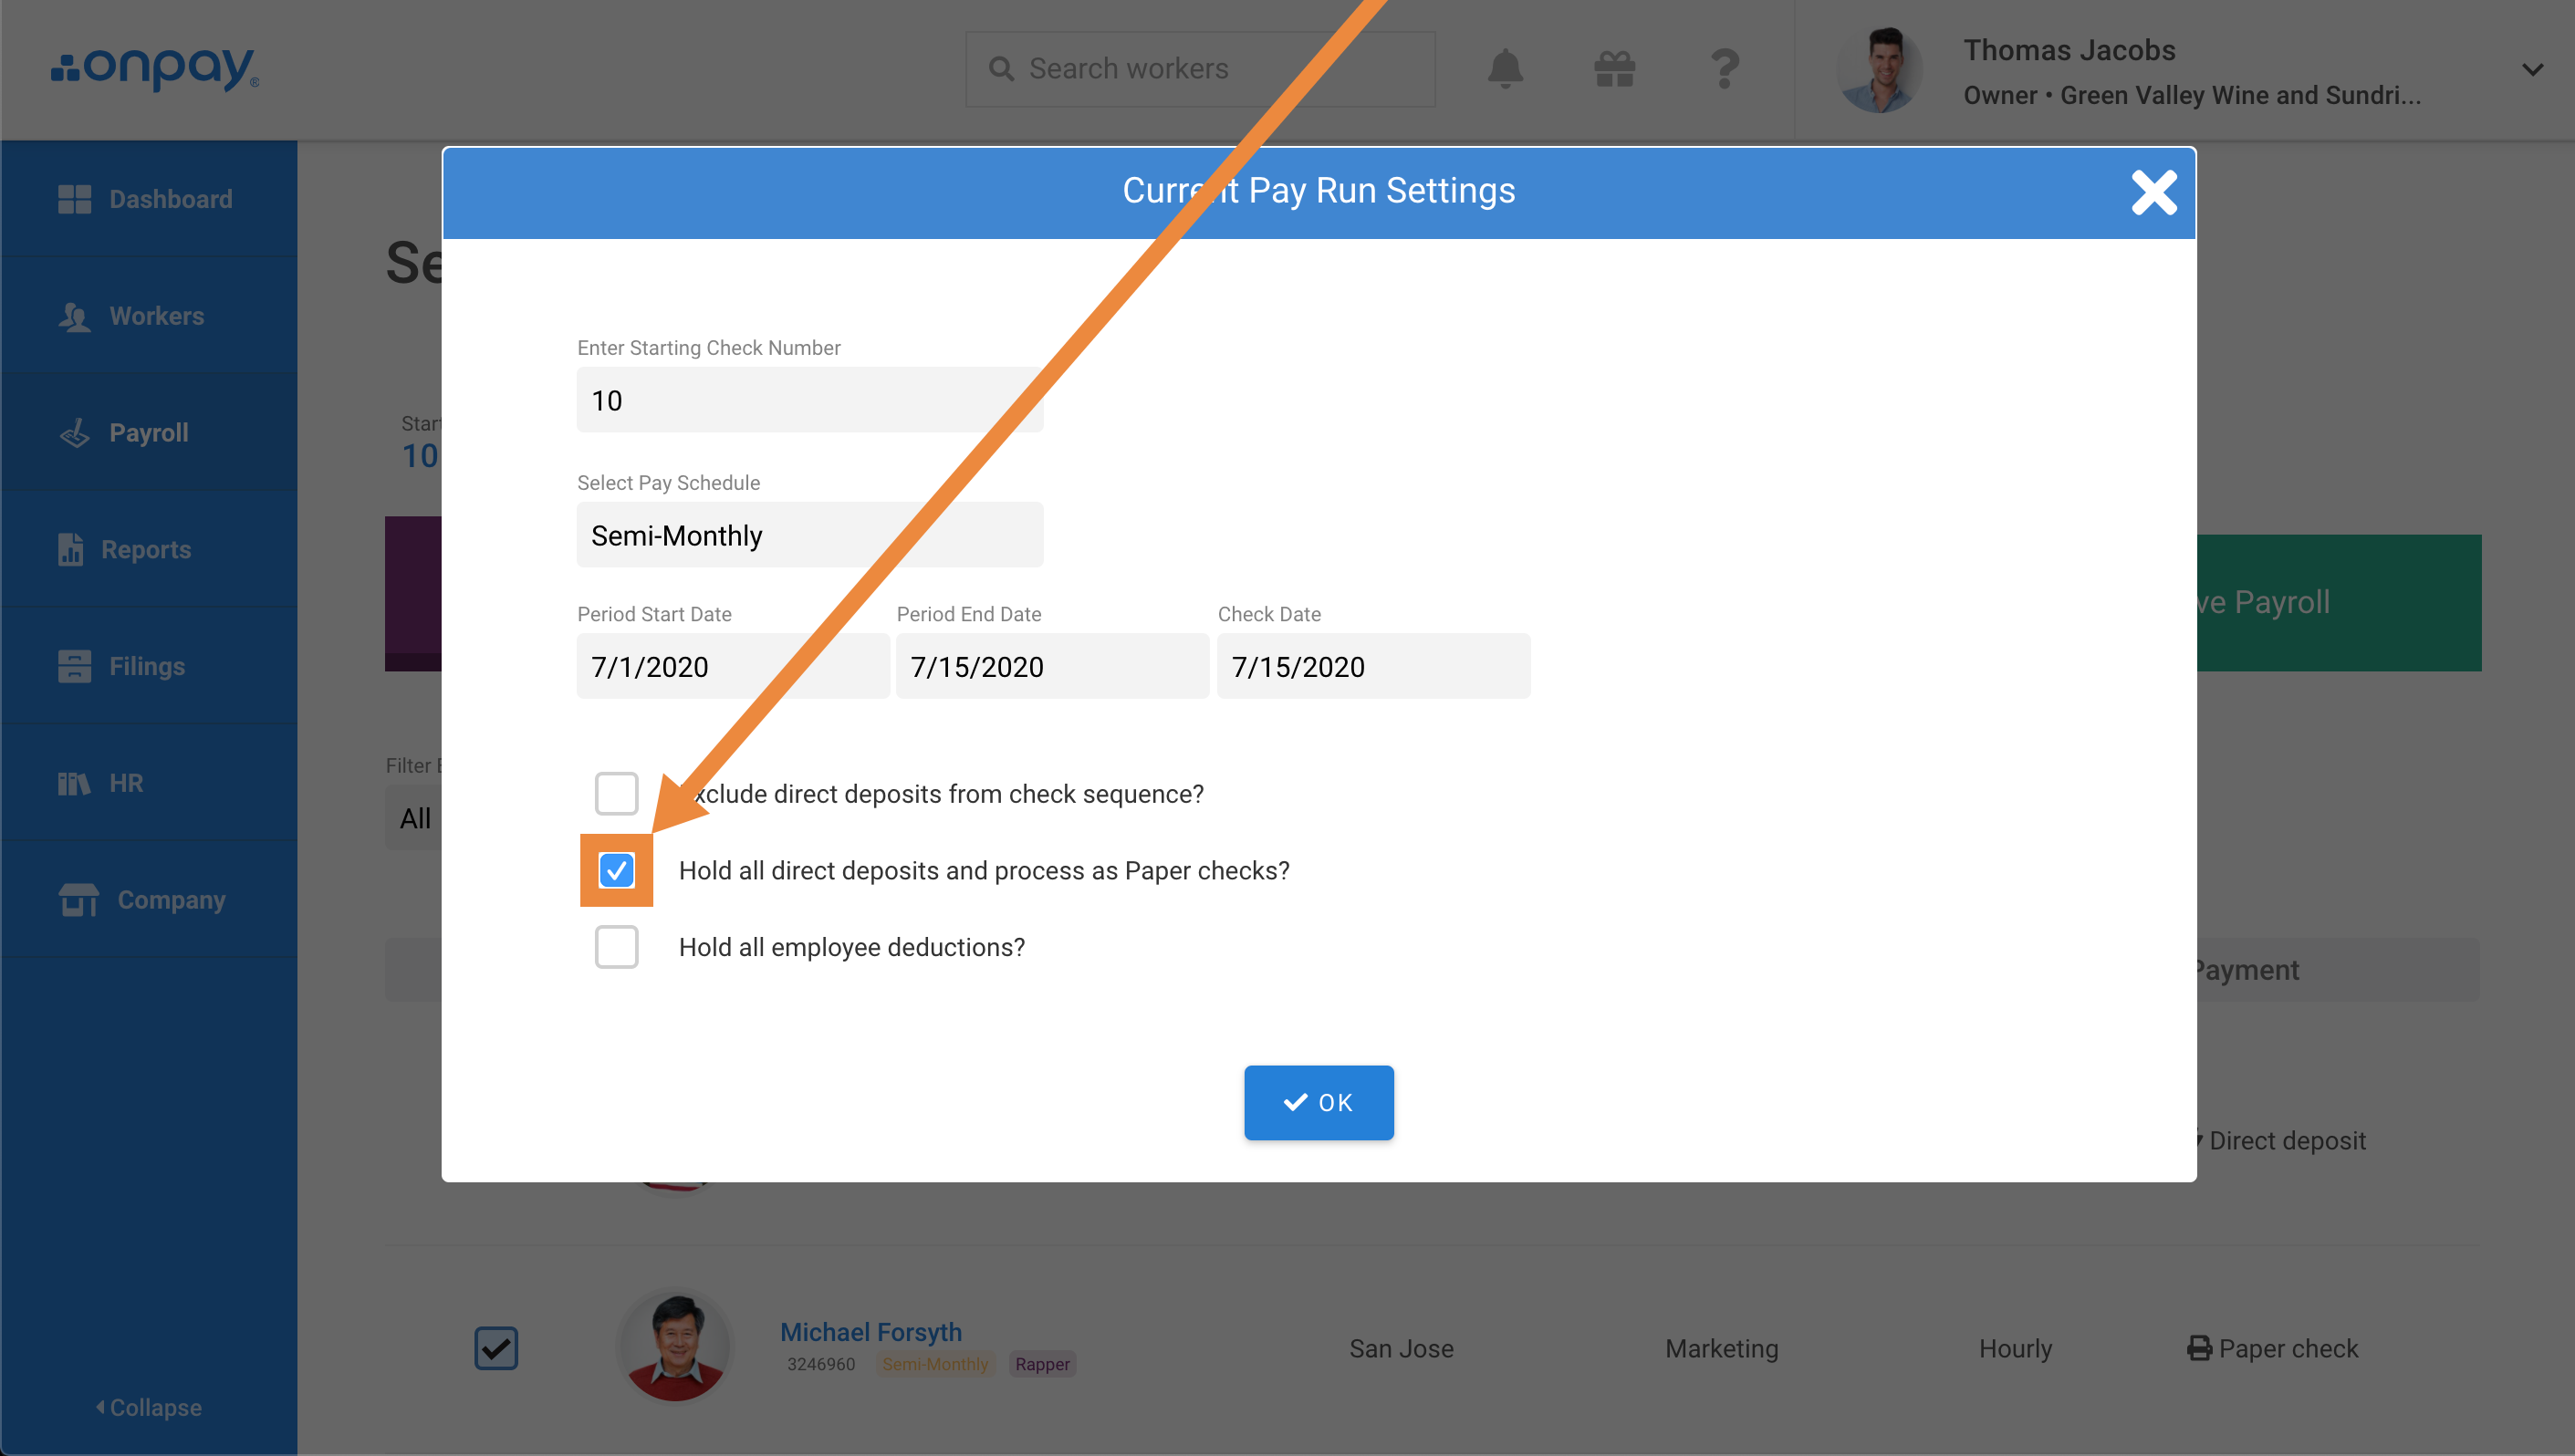Open Michael Forsyth's worker profile
The image size is (2575, 1456).
[870, 1331]
